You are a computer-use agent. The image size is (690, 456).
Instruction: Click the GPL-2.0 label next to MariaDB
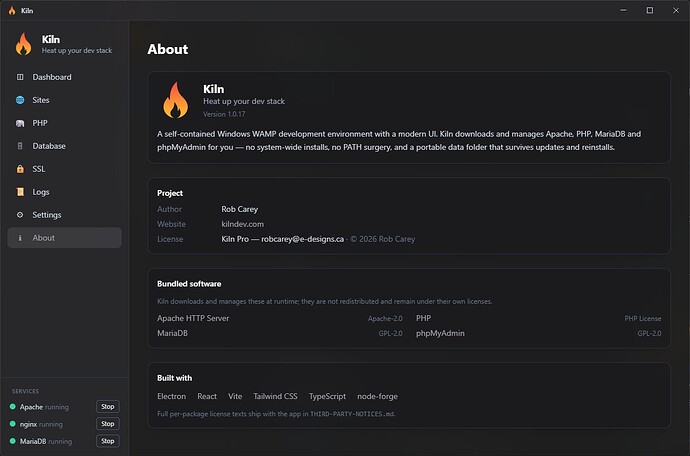390,334
